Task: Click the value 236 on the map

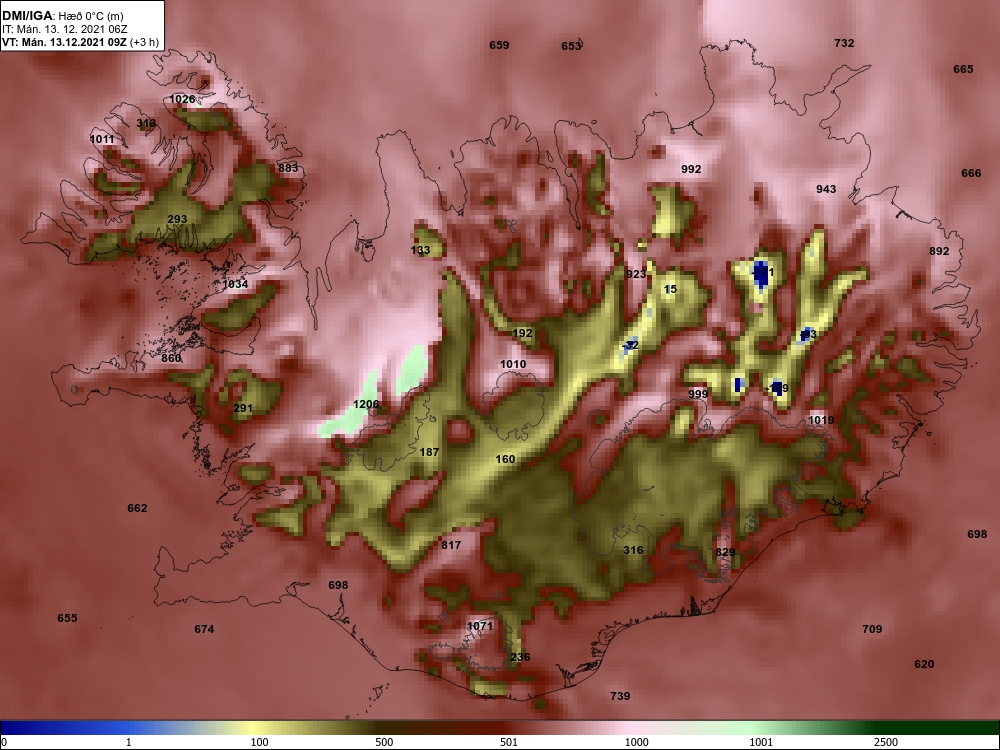Action: point(520,658)
